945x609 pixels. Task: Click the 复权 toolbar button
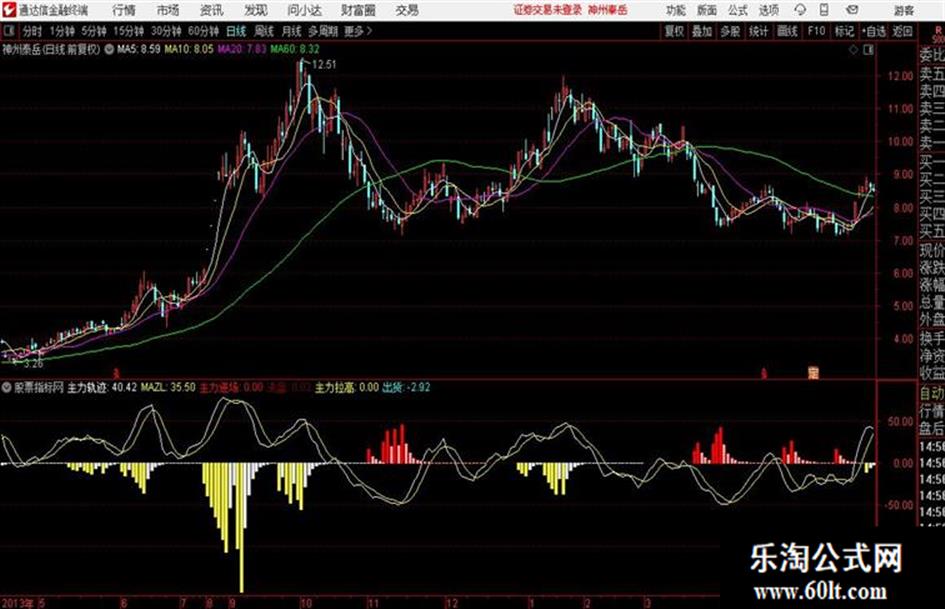tap(674, 31)
